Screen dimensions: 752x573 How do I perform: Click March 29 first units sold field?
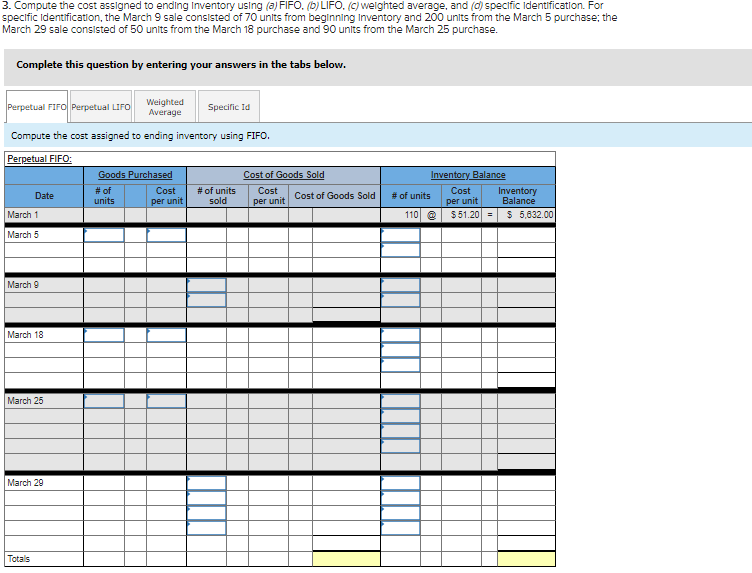click(206, 483)
